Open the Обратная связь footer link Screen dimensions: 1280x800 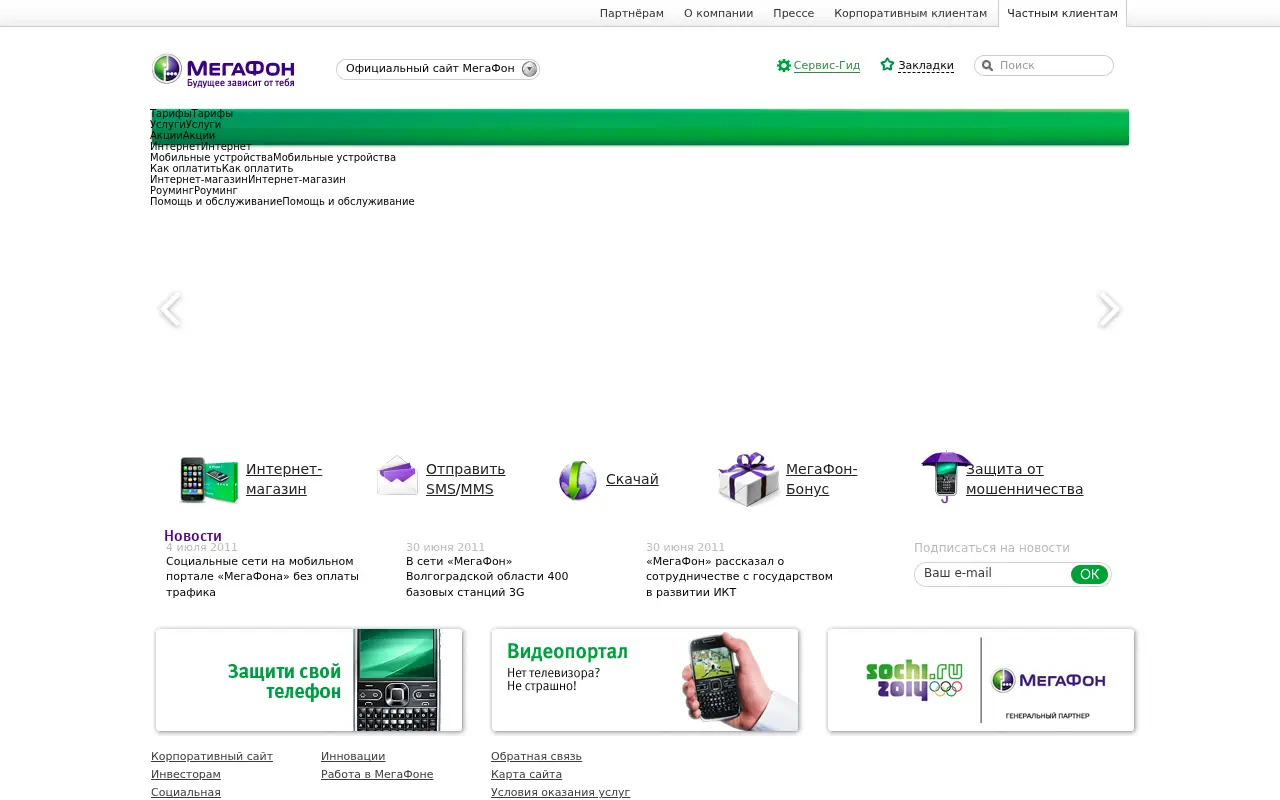point(536,757)
